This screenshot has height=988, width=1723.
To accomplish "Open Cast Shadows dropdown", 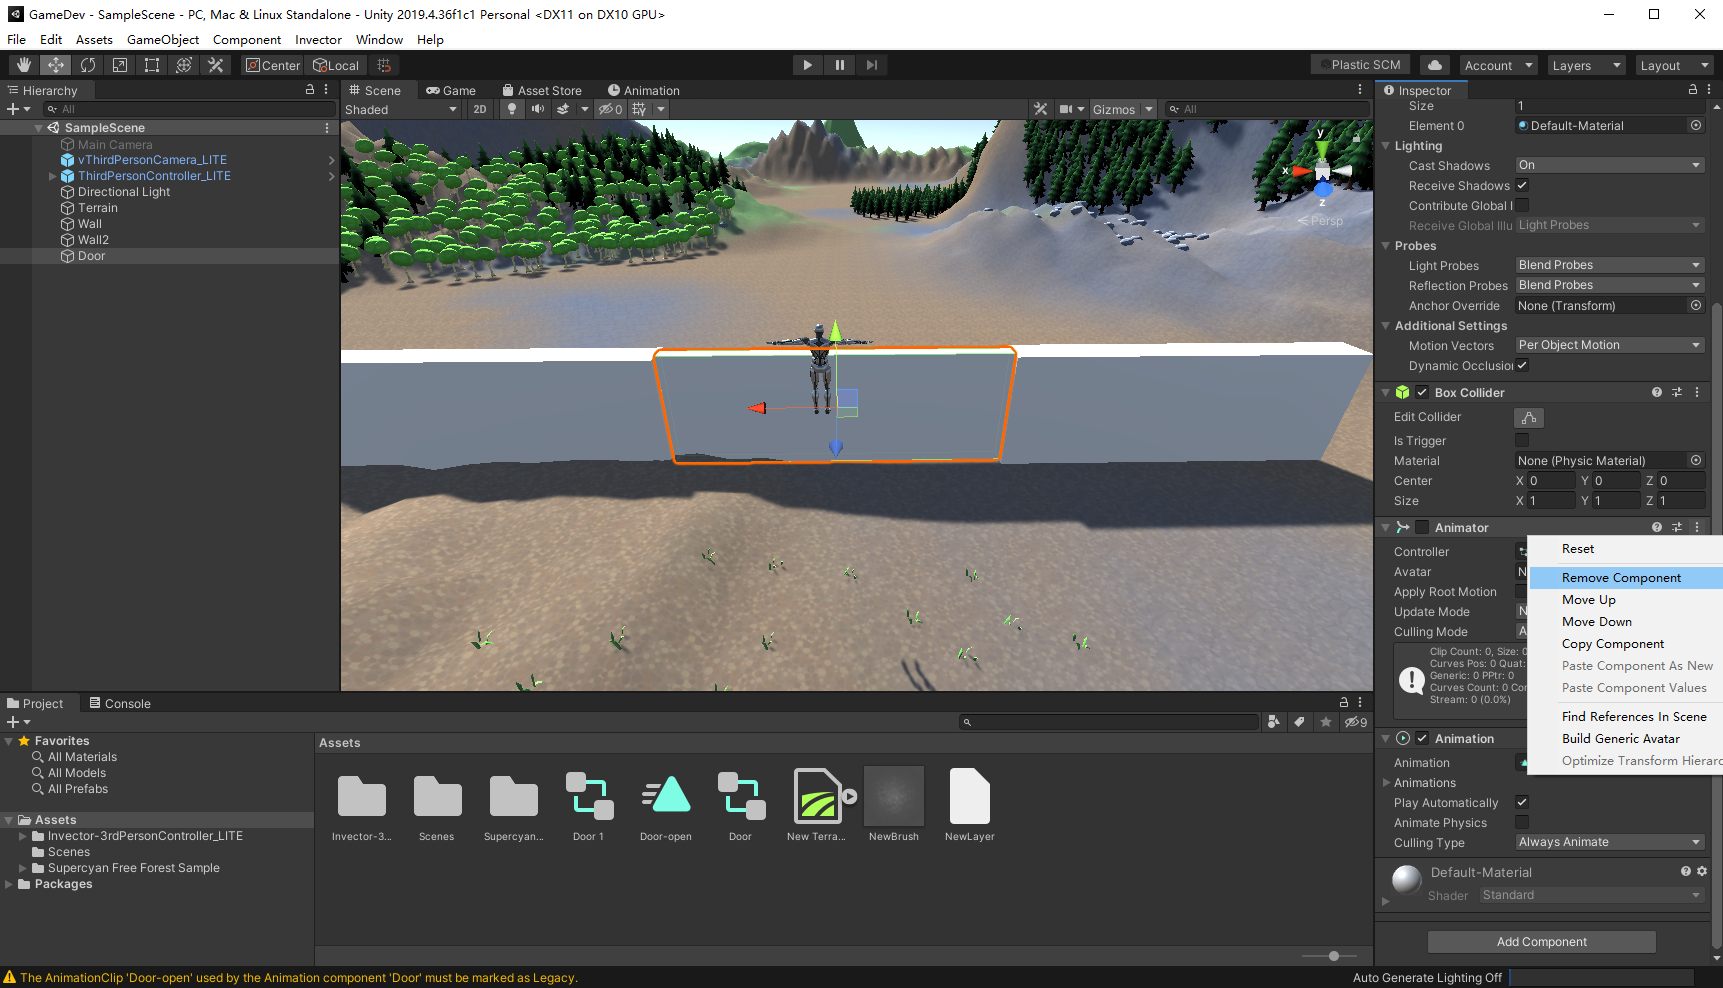I will [1610, 165].
